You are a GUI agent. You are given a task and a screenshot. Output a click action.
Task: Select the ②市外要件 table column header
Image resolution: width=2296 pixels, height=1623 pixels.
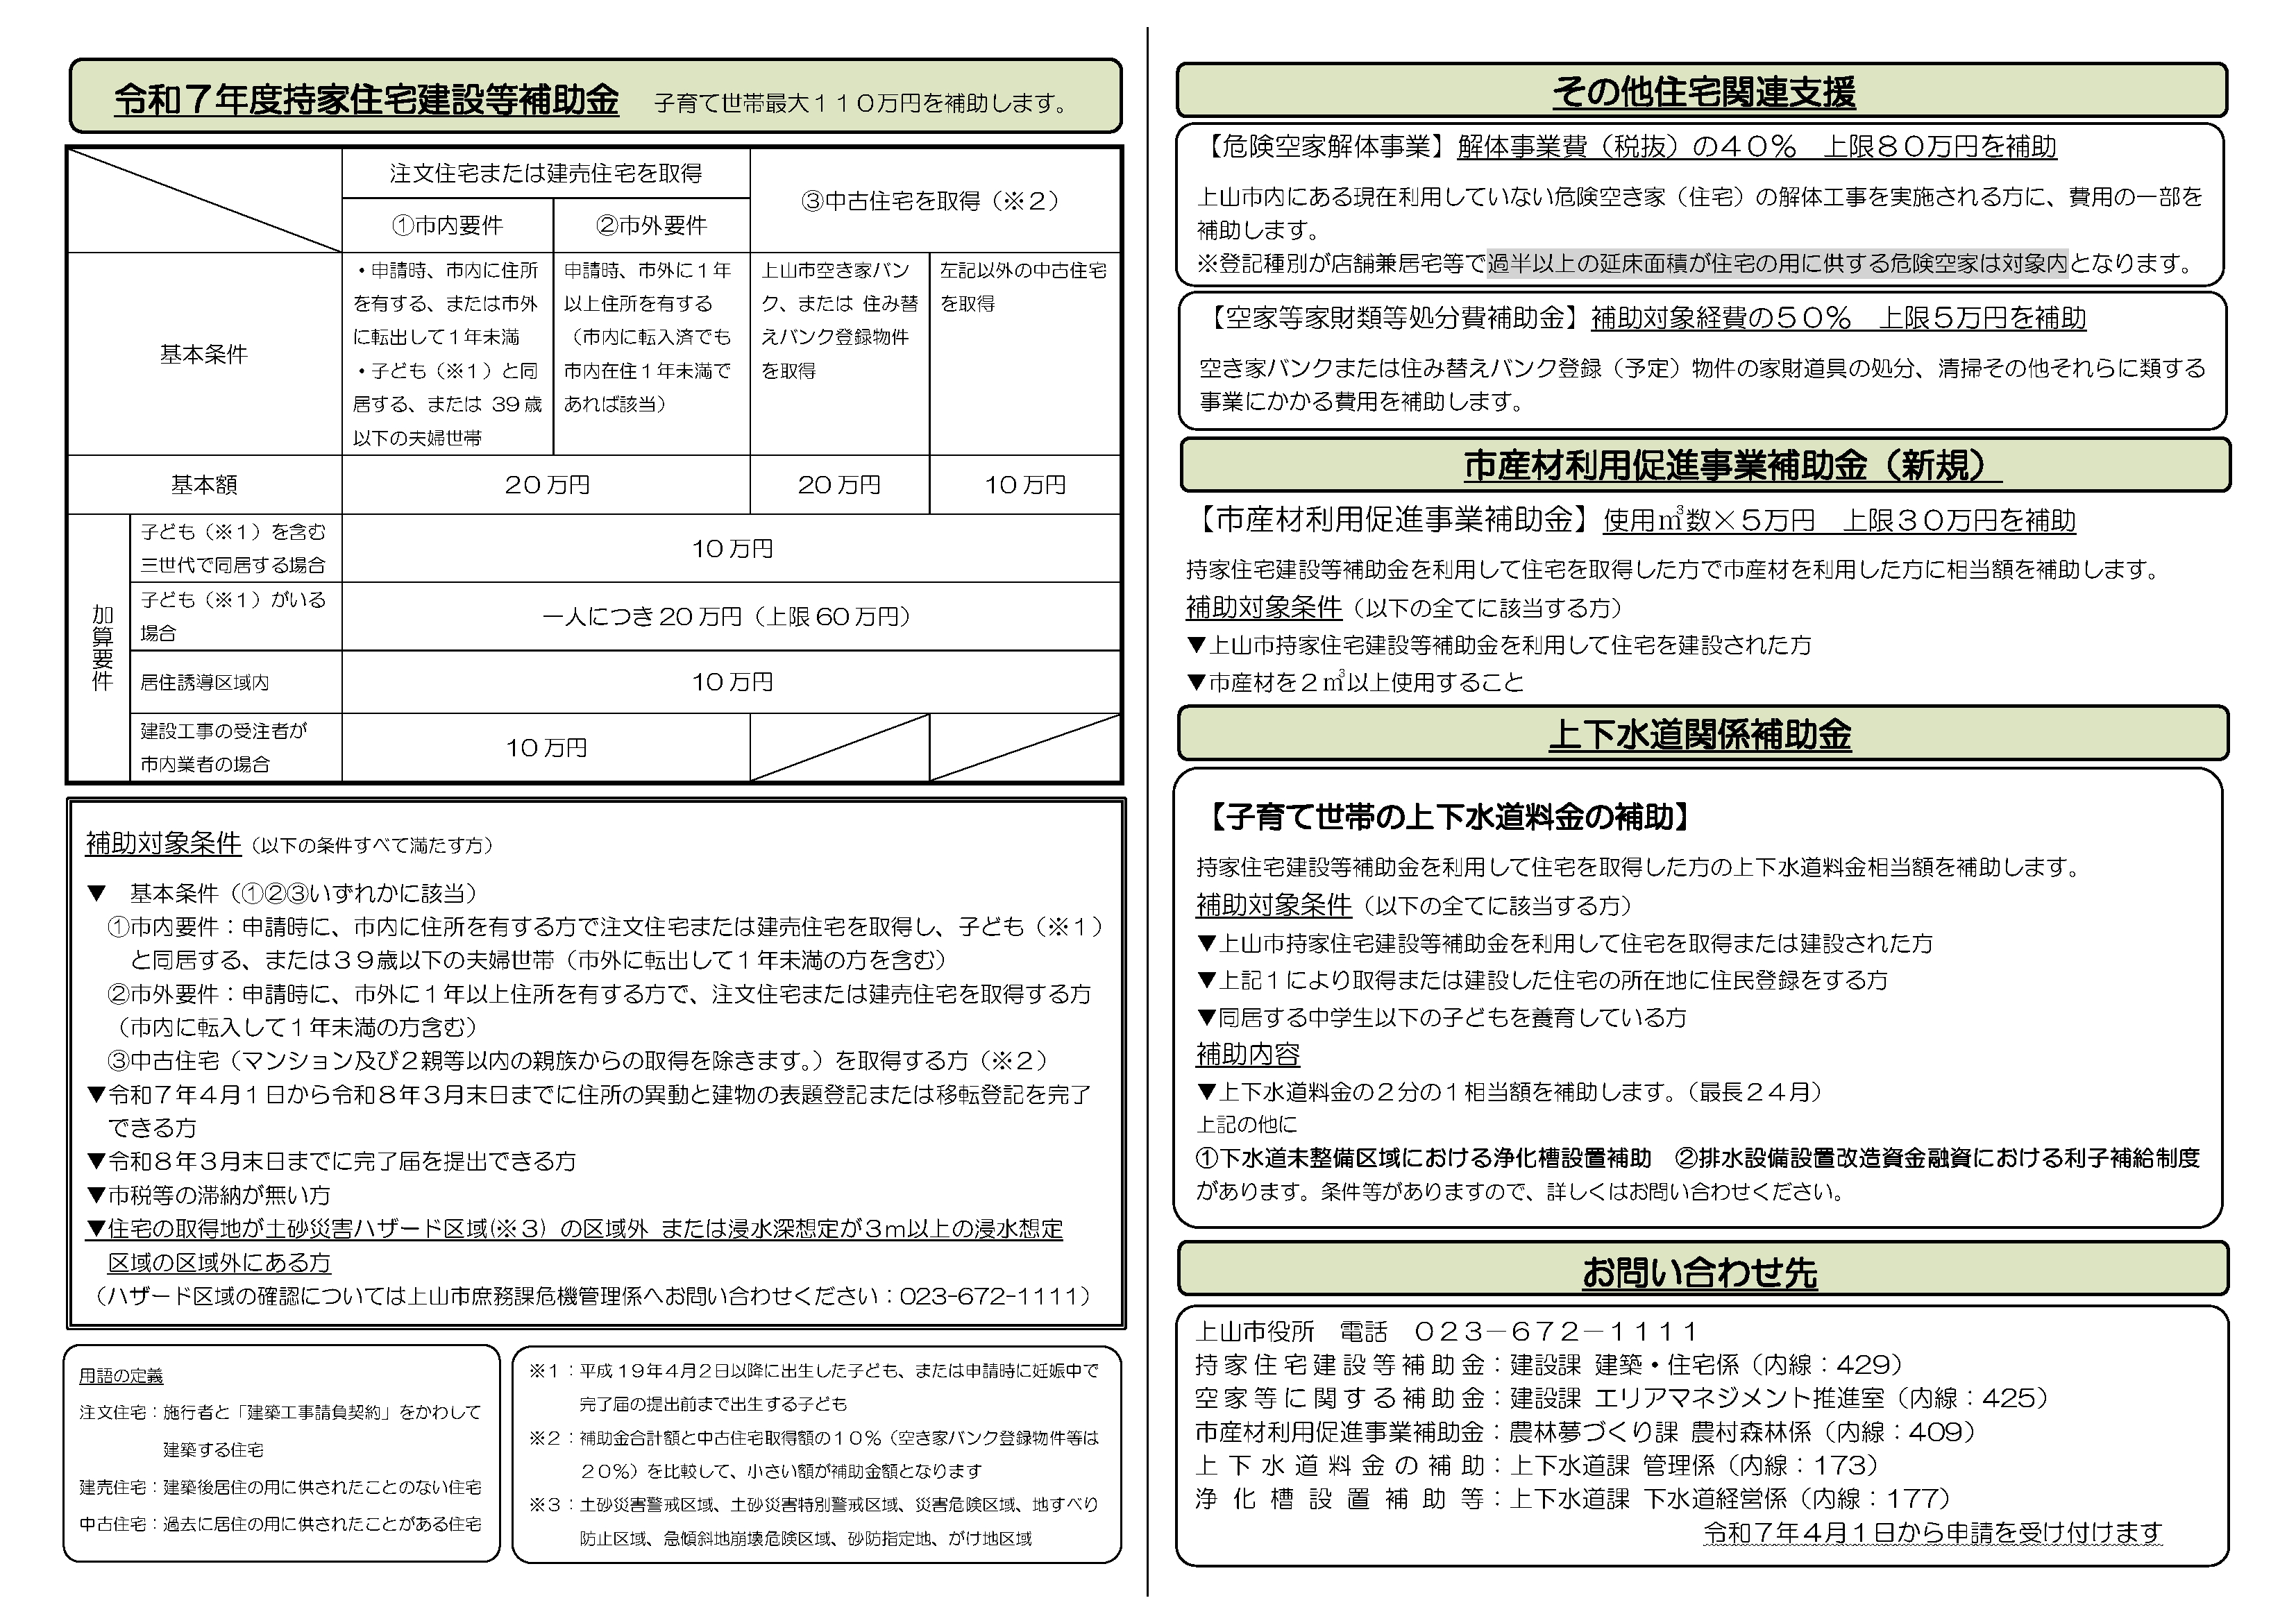[x=651, y=225]
